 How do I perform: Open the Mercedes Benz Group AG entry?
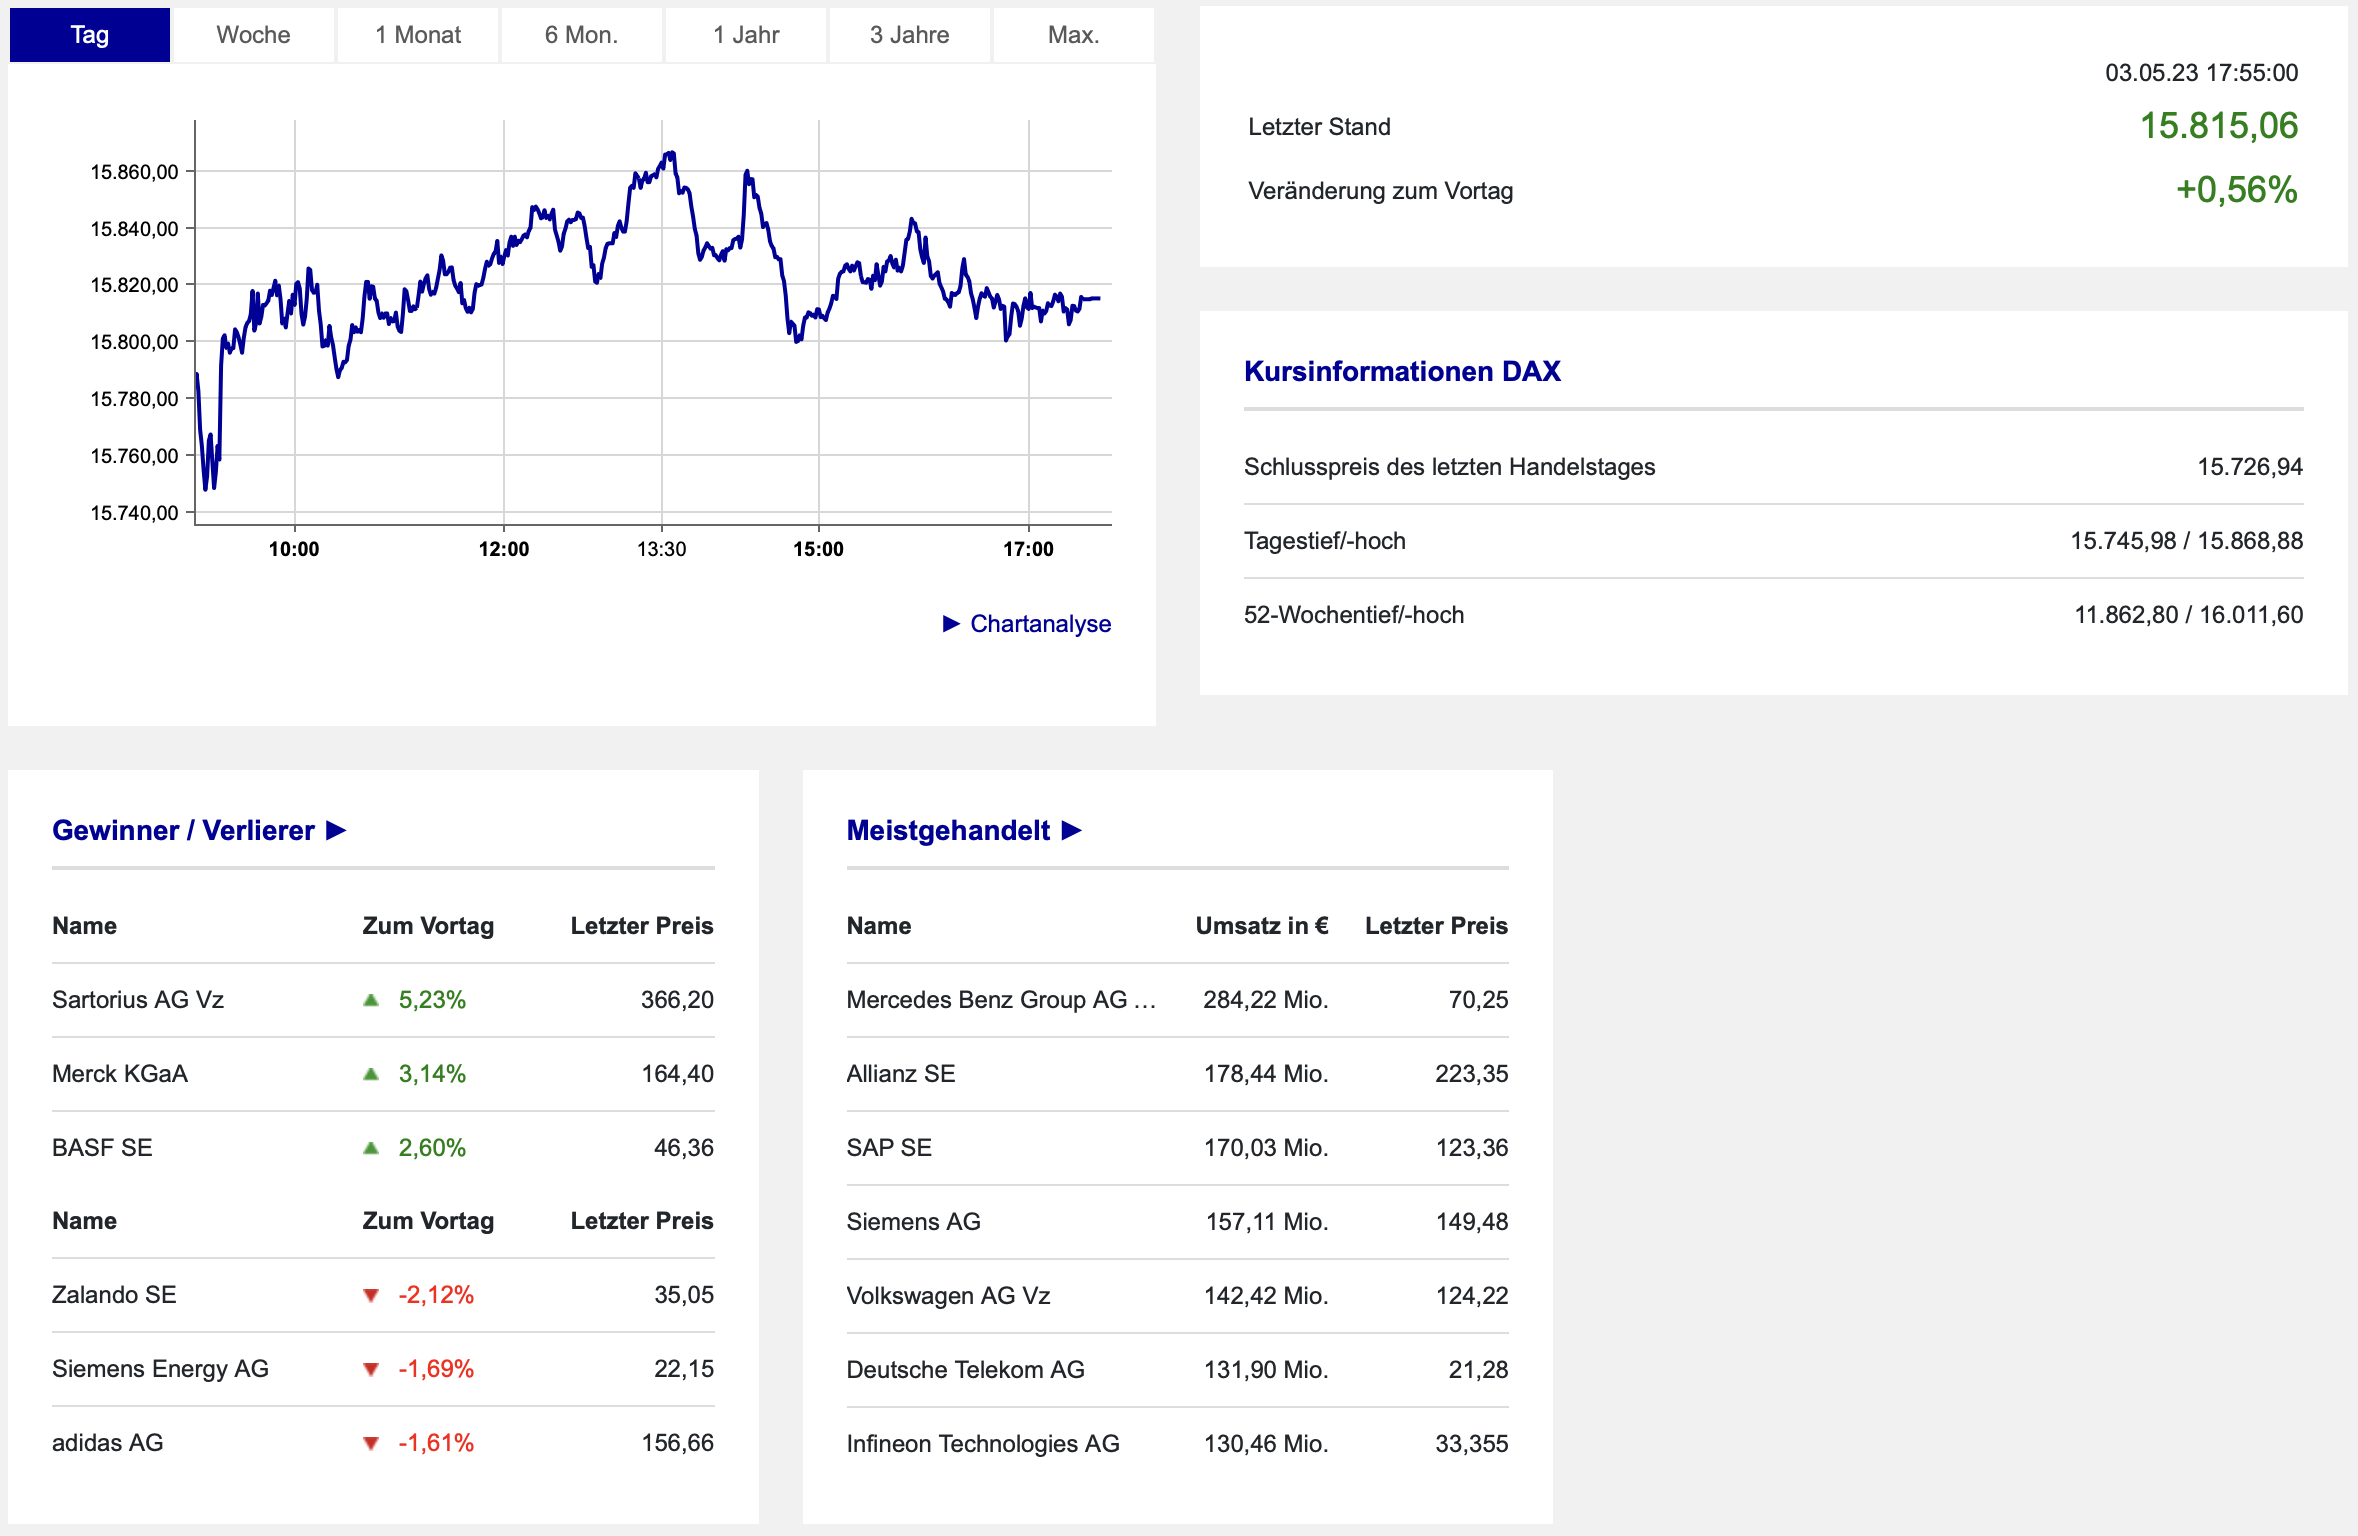(x=1000, y=1000)
